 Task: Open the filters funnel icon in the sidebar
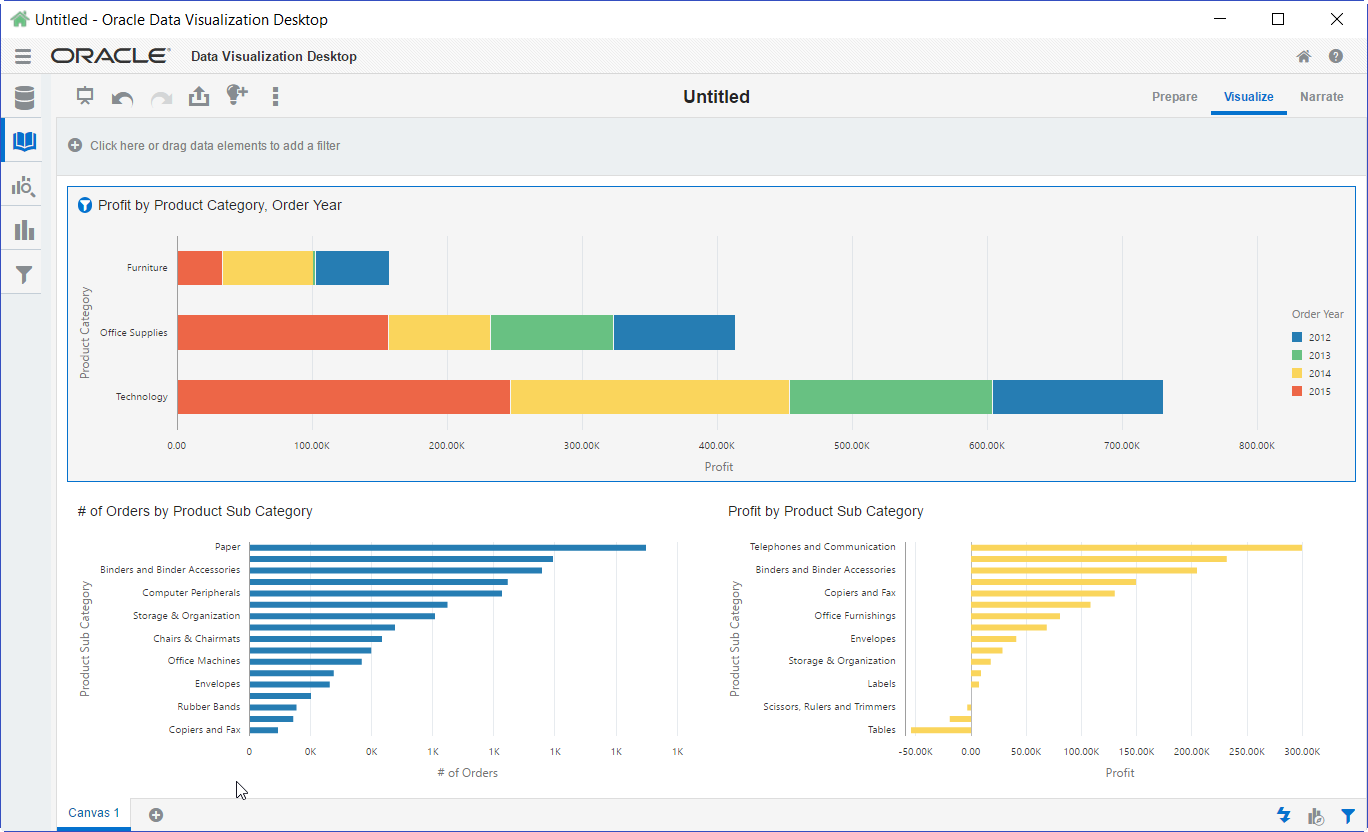coord(23,273)
